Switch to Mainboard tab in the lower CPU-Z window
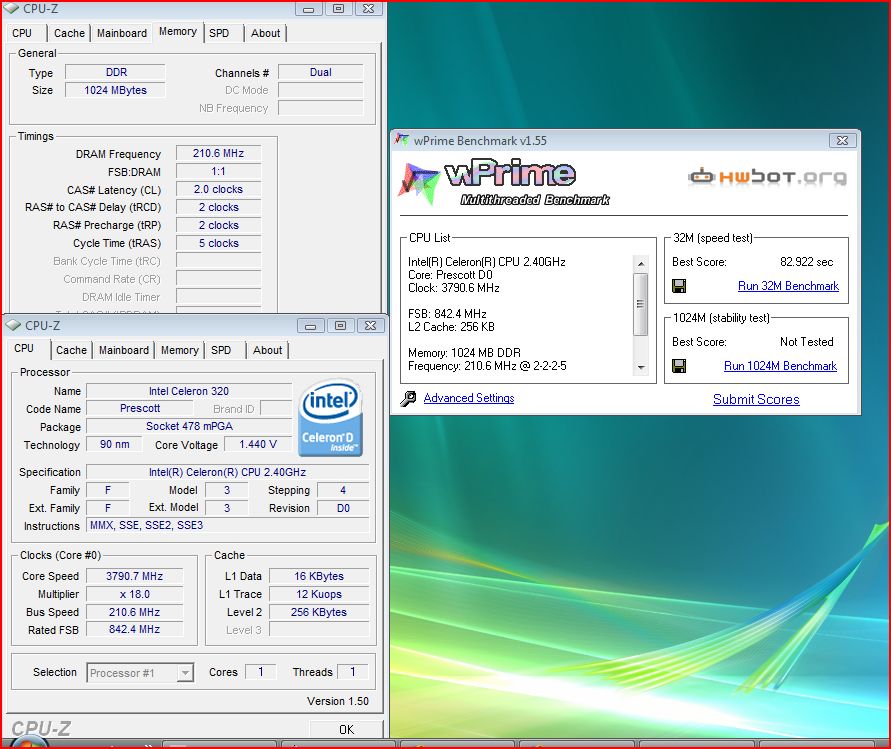891x749 pixels. point(124,350)
